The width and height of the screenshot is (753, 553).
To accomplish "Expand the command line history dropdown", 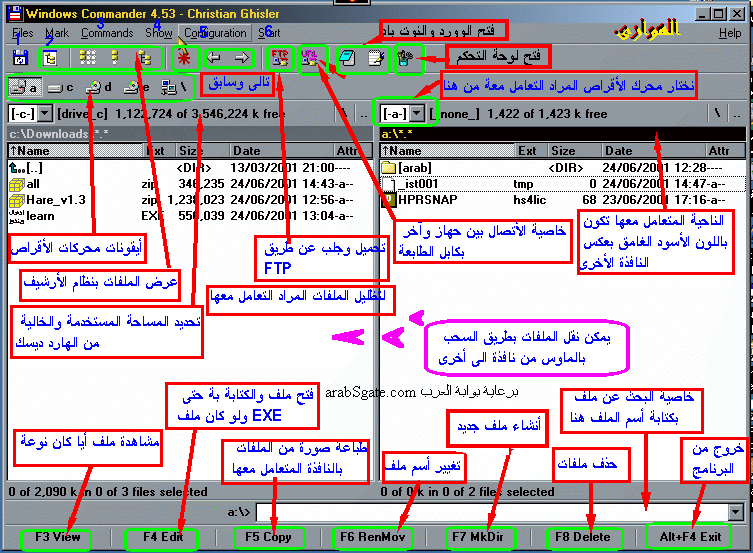I will (x=736, y=512).
